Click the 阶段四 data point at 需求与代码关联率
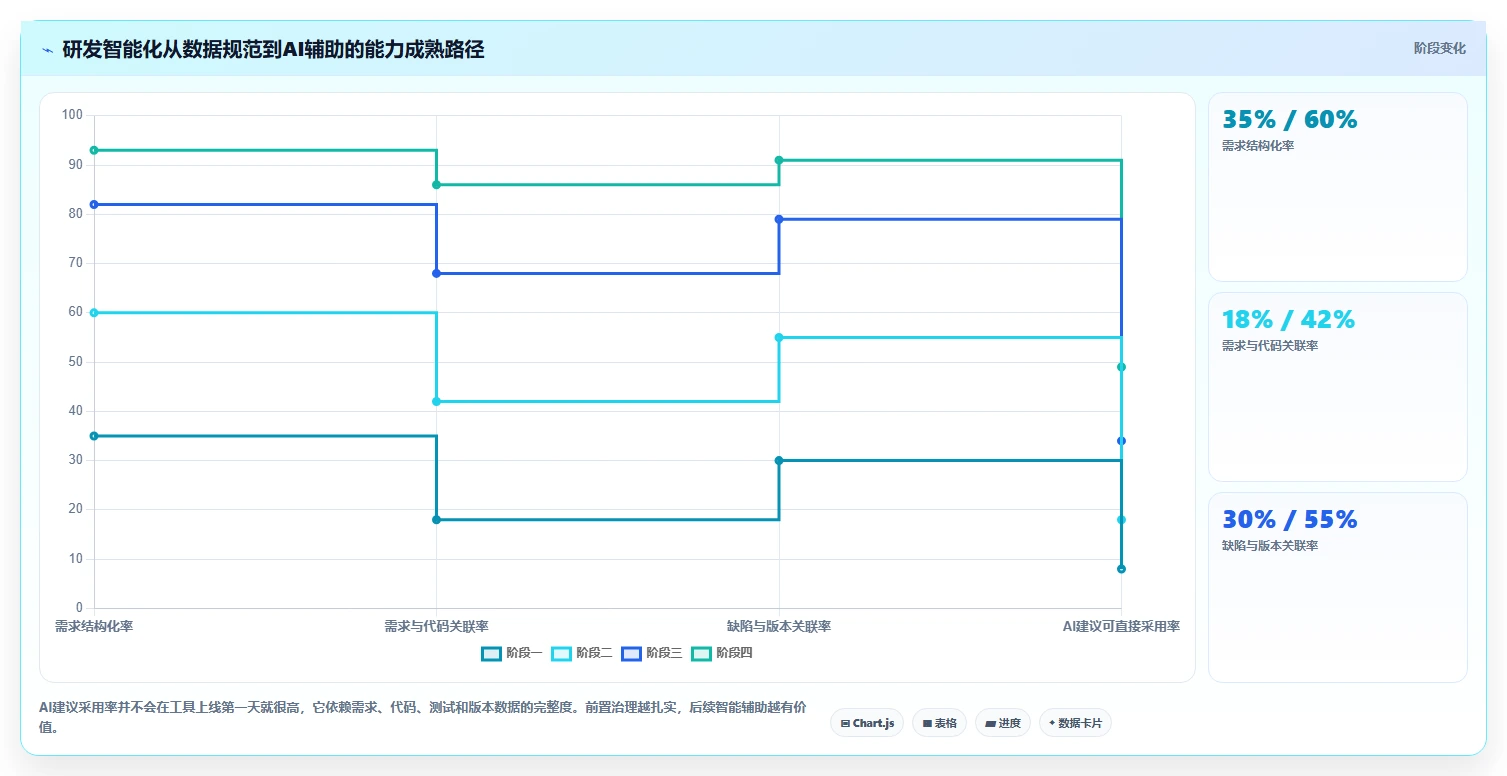Screen dimensions: 1507x776 pyautogui.click(x=436, y=185)
